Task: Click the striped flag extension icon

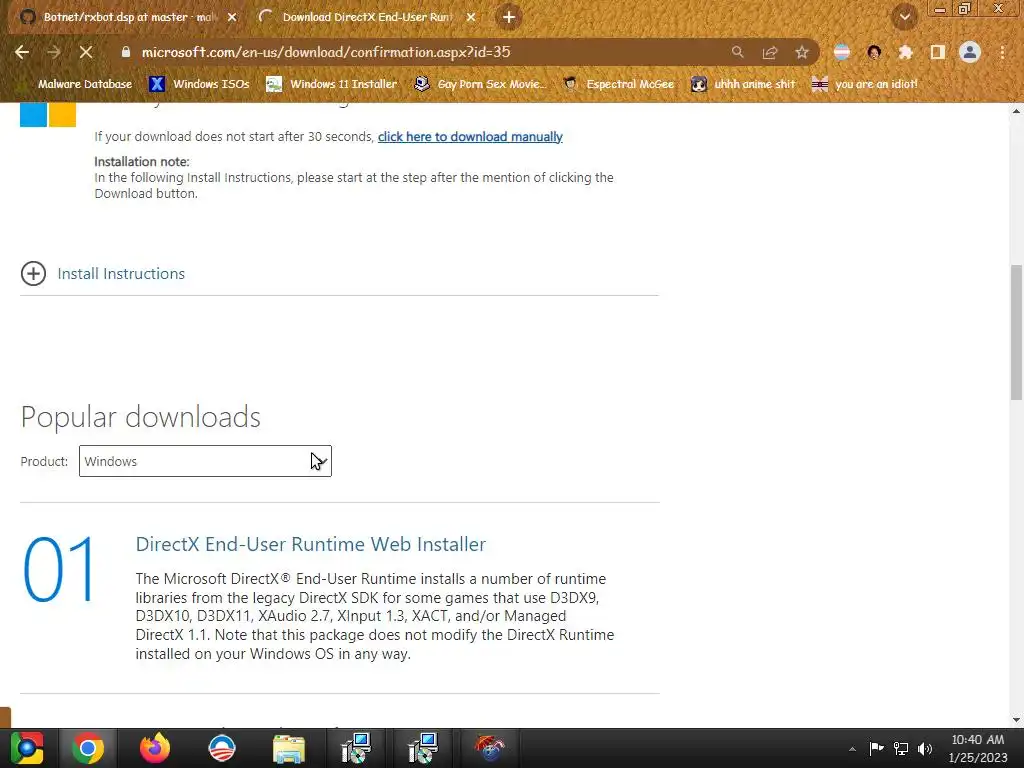Action: coord(842,52)
